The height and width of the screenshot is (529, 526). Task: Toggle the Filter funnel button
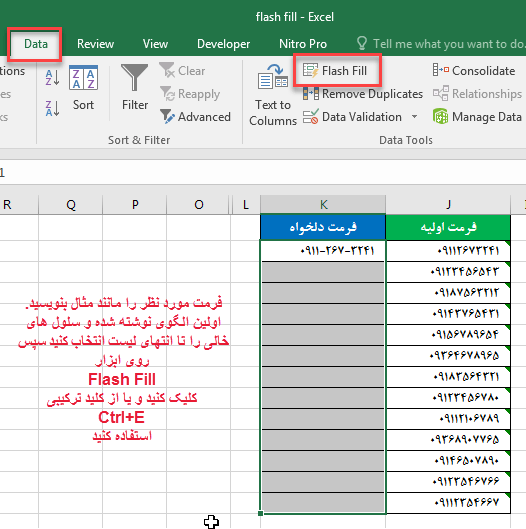click(135, 87)
